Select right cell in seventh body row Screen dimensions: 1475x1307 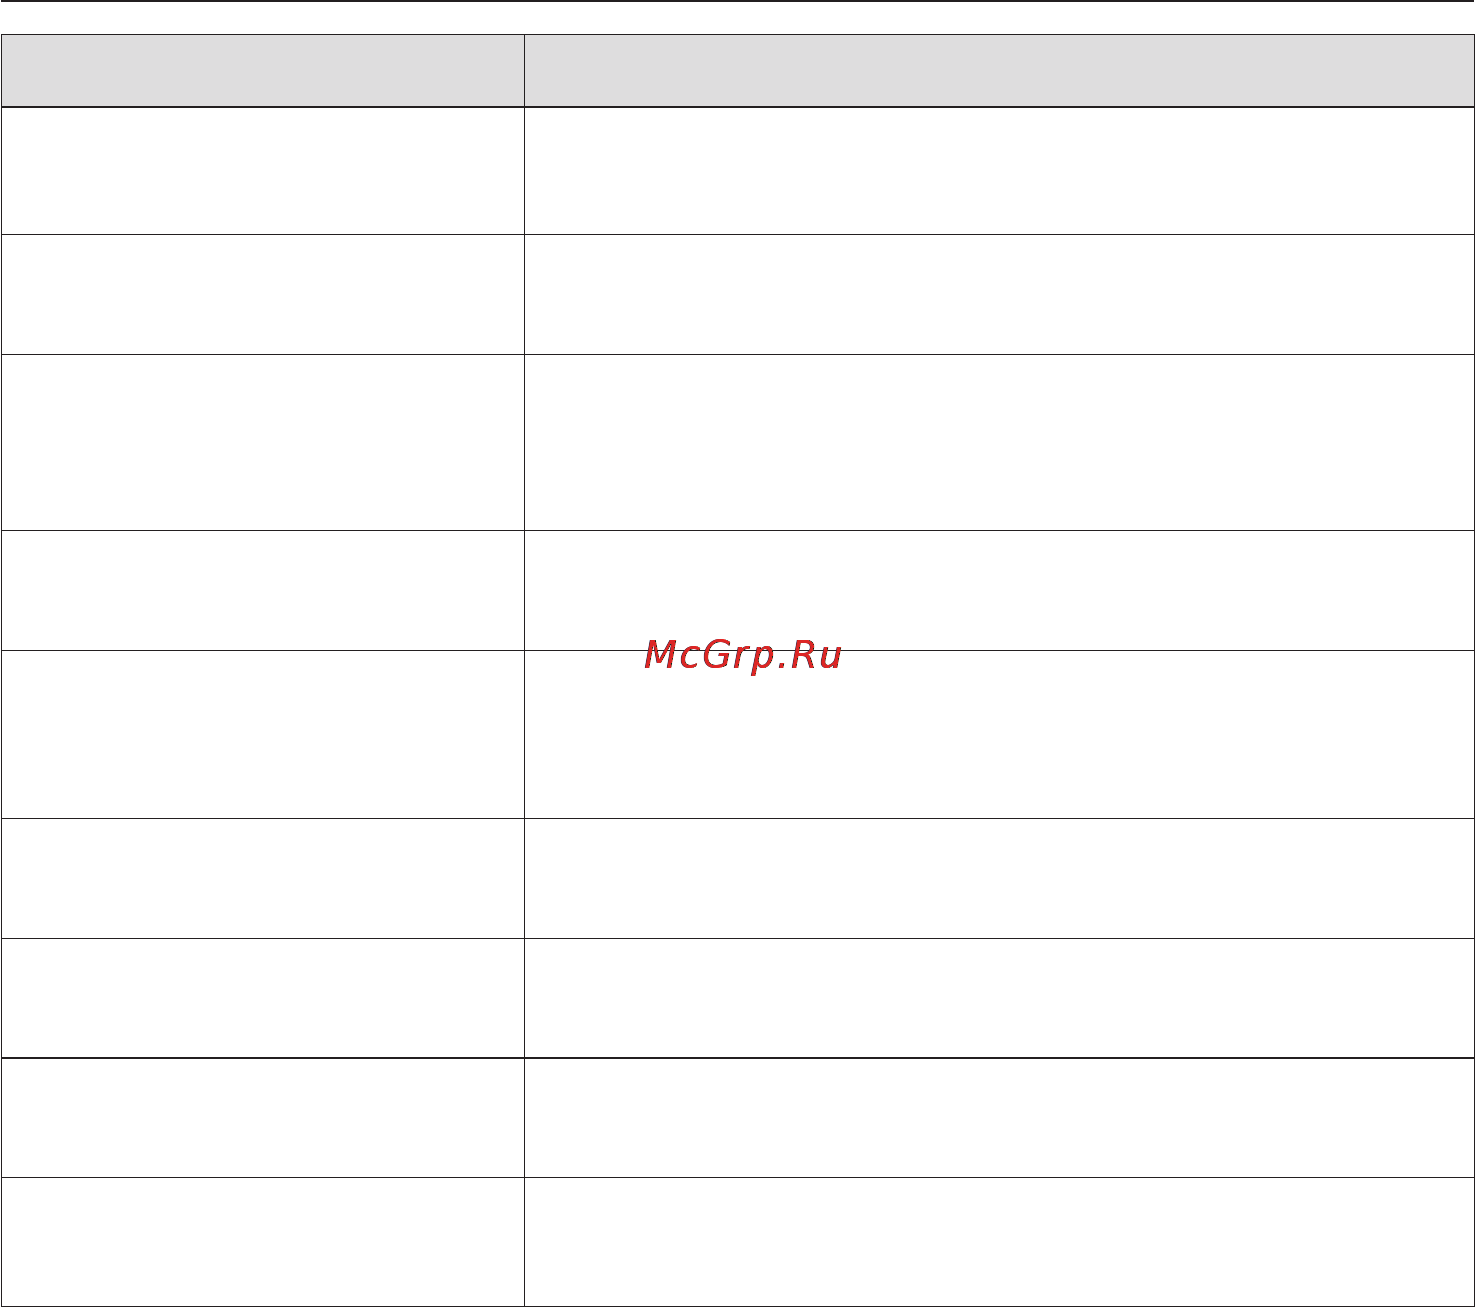(x=999, y=998)
